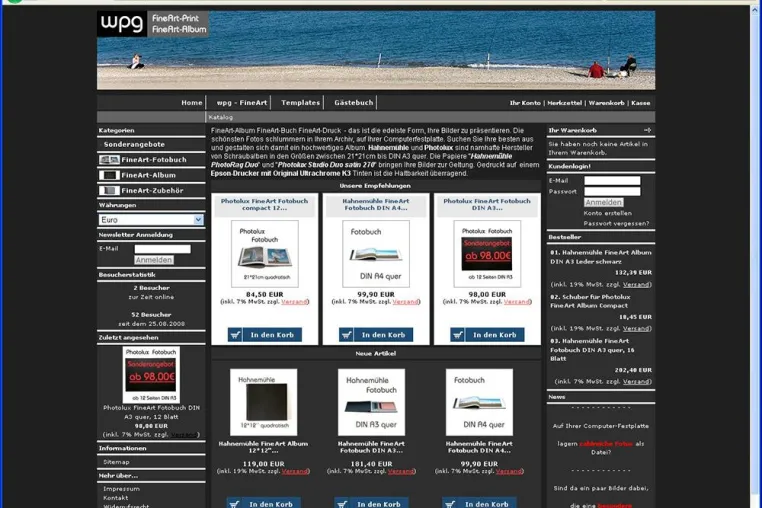
Task: Click recommended Fotobuch DIN A4 quer thumbnail
Action: tap(376, 254)
